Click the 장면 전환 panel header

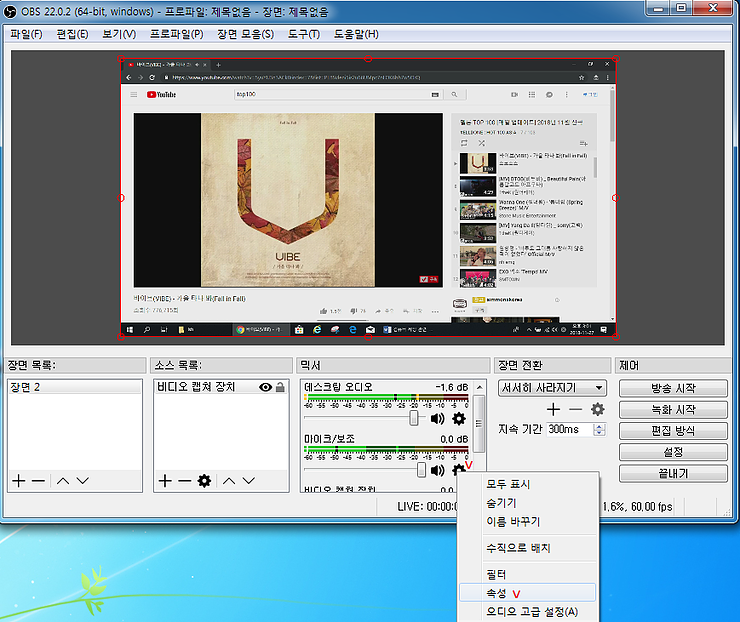tap(553, 365)
